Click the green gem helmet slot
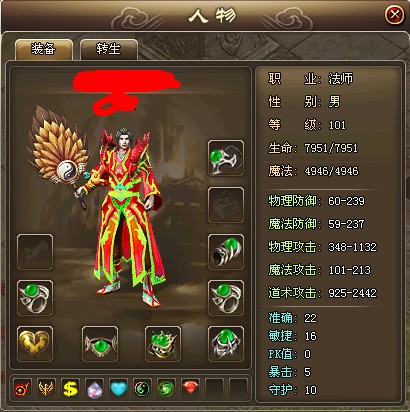 226,158
